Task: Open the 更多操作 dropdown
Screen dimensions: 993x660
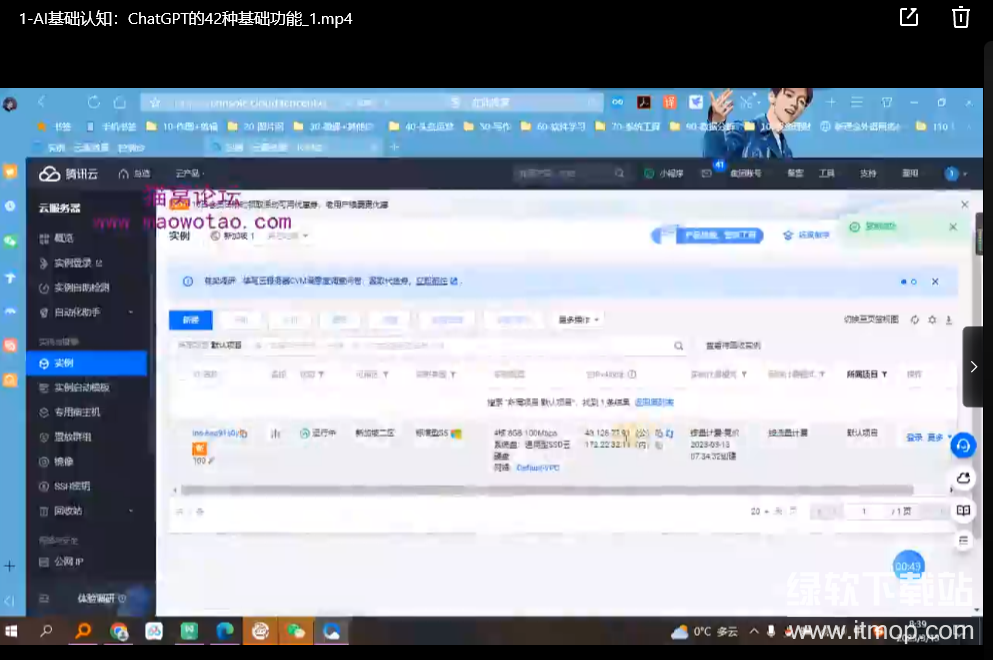Action: pyautogui.click(x=579, y=320)
